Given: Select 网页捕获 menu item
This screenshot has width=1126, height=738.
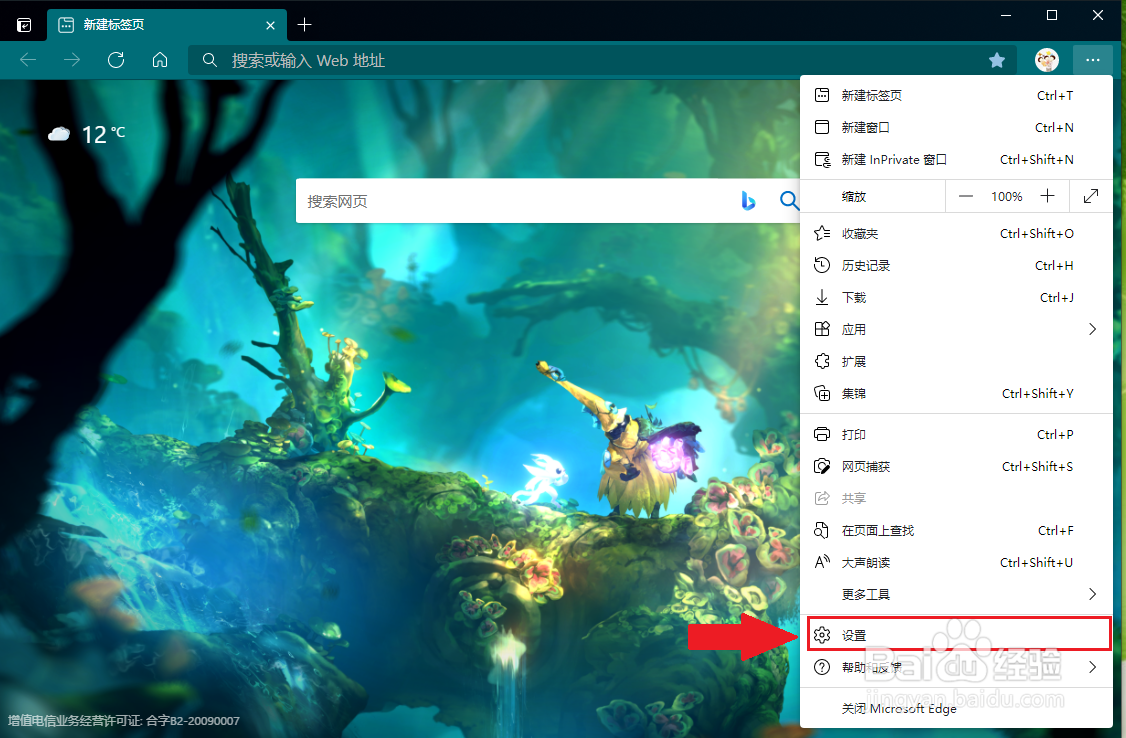Looking at the screenshot, I should (x=956, y=467).
